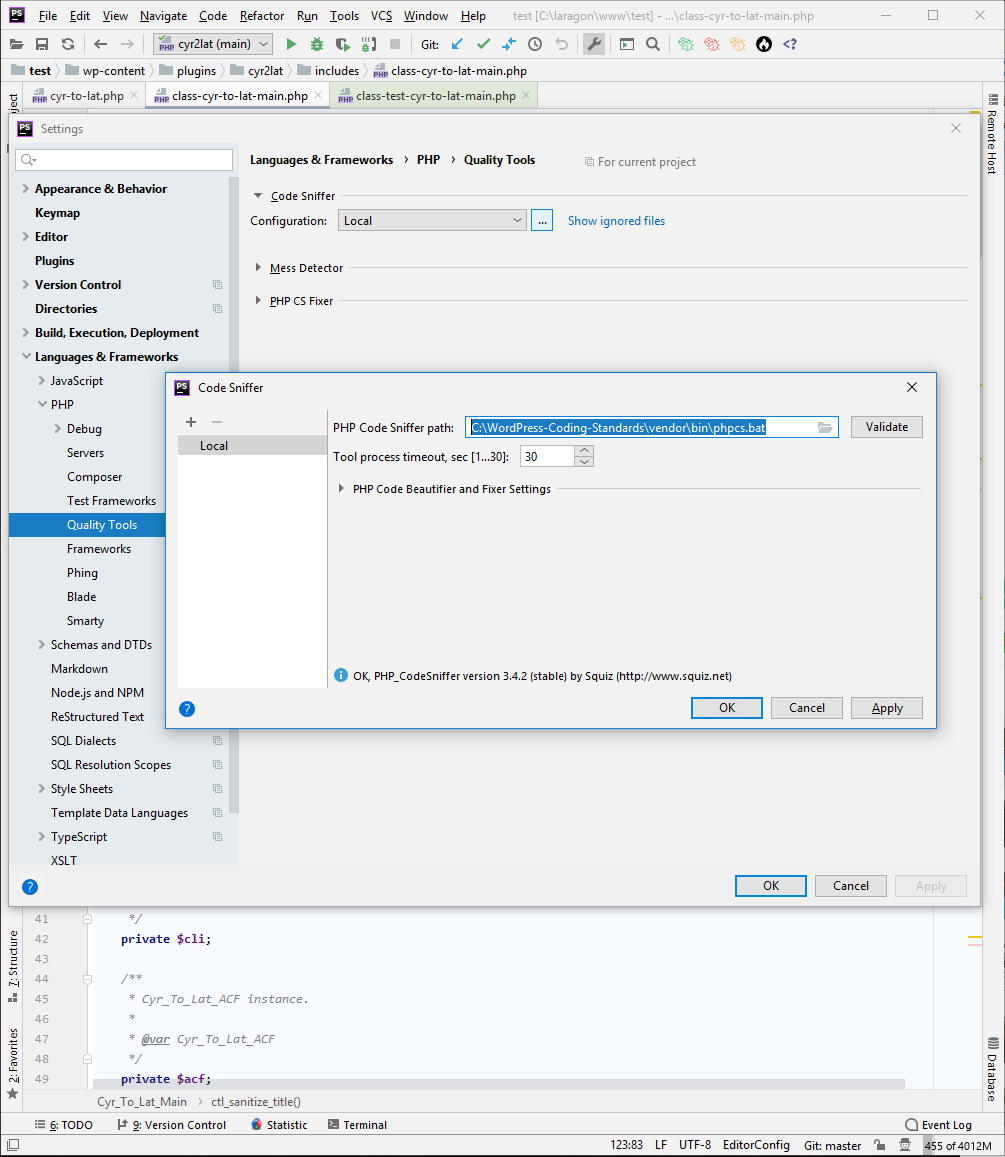Collapse the Code Sniffer section

coord(258,196)
